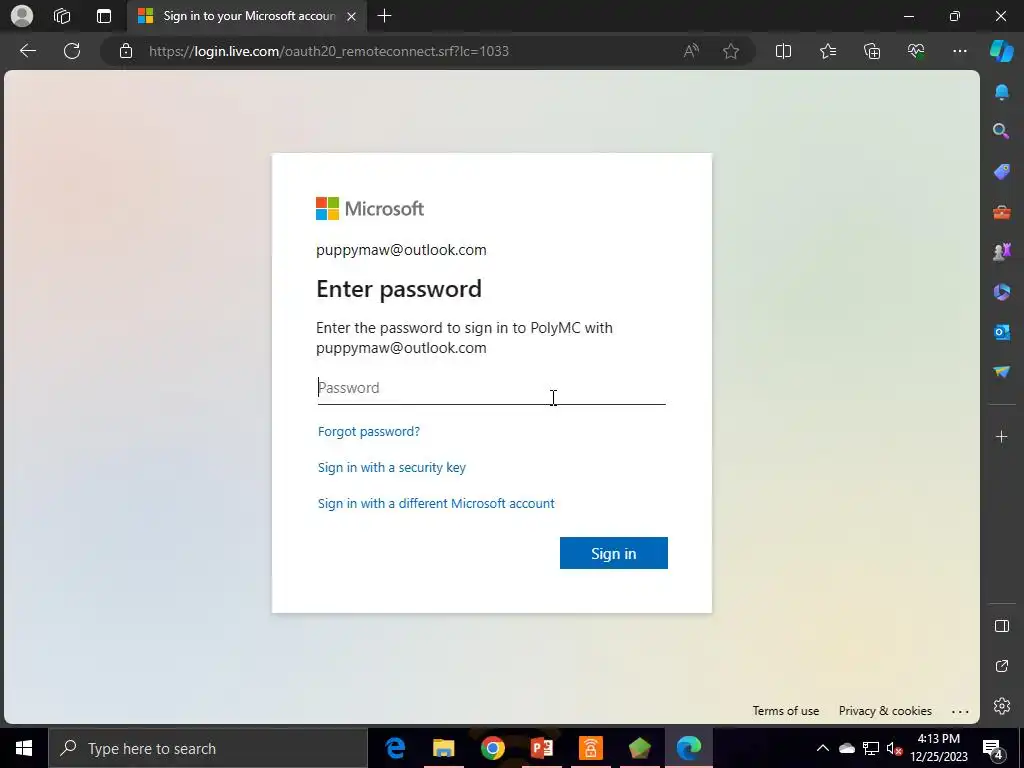1024x768 pixels.
Task: Open sidebar Tools briefcase
Action: tap(1001, 212)
